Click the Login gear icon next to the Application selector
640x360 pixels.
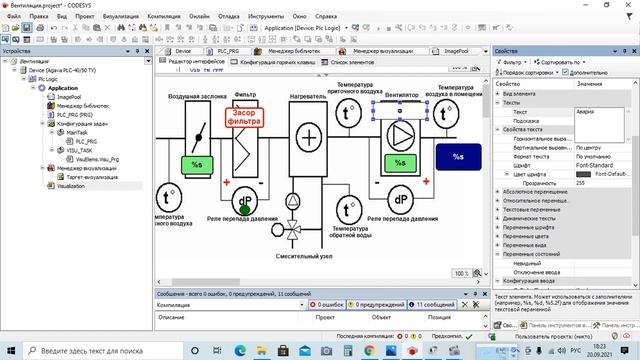pos(356,28)
